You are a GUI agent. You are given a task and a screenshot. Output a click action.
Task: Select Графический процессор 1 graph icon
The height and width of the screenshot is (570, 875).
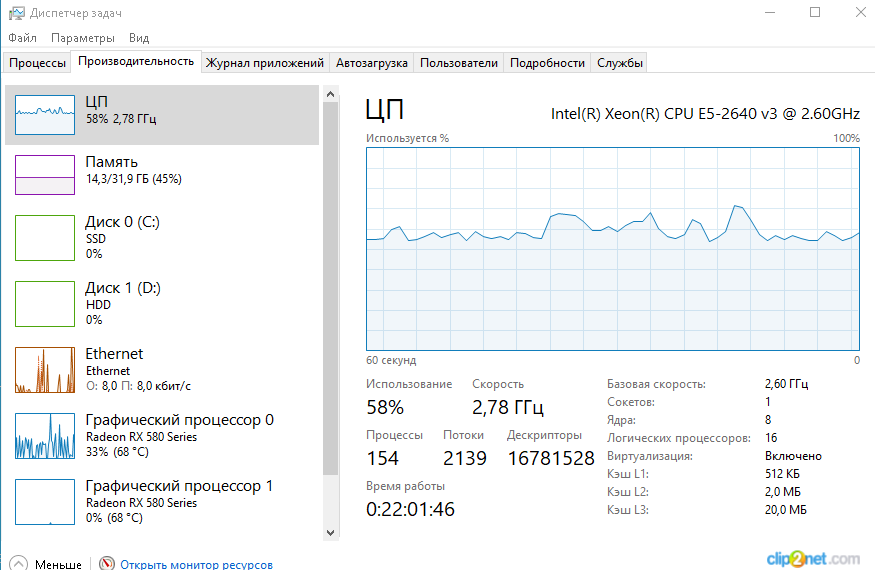pos(45,502)
